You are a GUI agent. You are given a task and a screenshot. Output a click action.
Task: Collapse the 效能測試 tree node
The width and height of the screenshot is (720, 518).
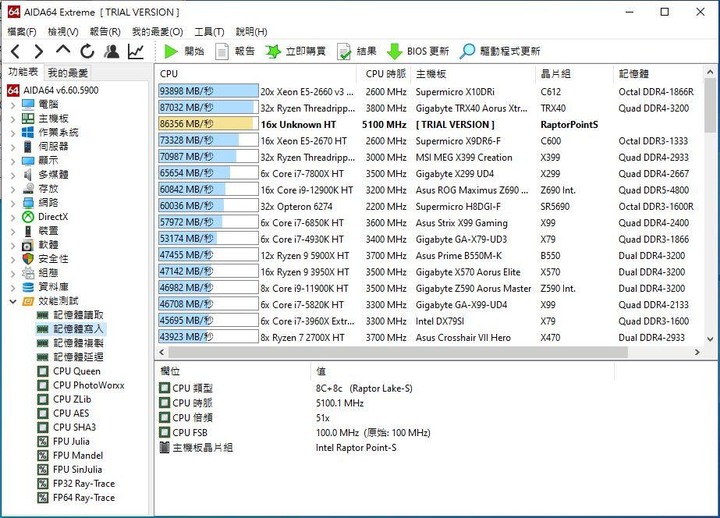point(12,301)
